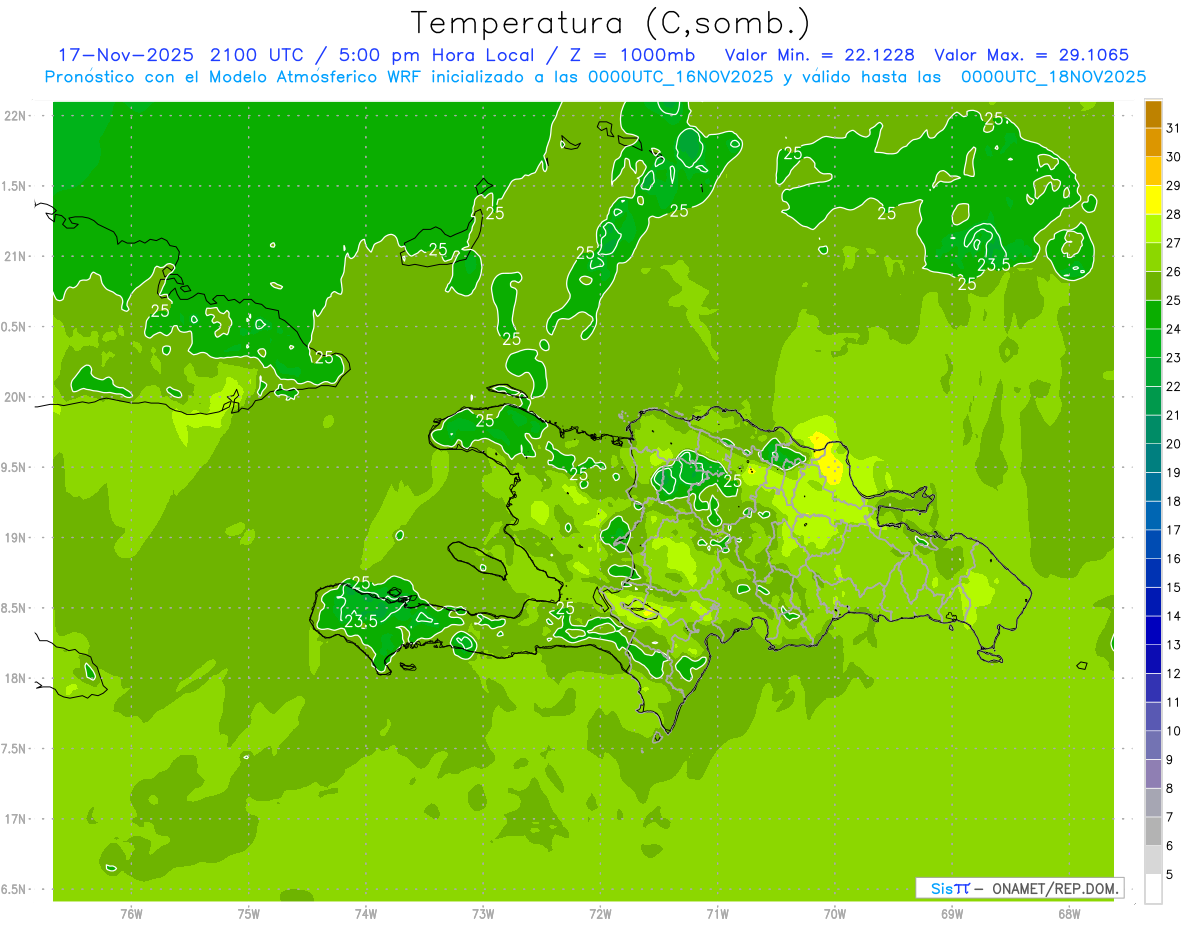Click the '7' colorbar label

[x=1170, y=817]
